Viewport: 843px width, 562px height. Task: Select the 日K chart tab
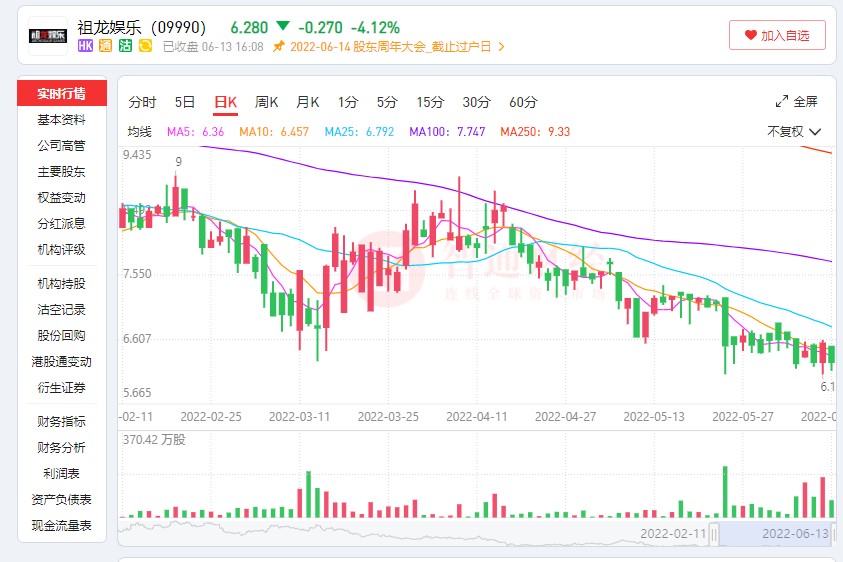click(x=225, y=103)
